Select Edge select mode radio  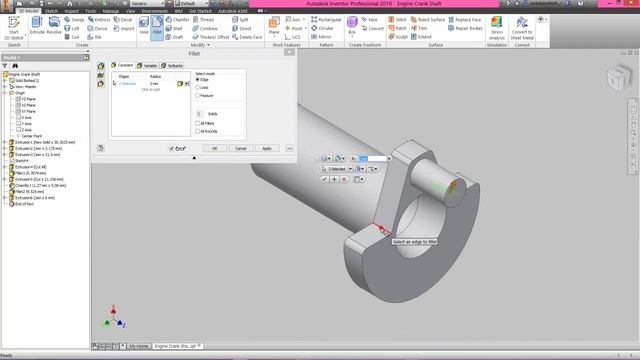click(x=198, y=80)
